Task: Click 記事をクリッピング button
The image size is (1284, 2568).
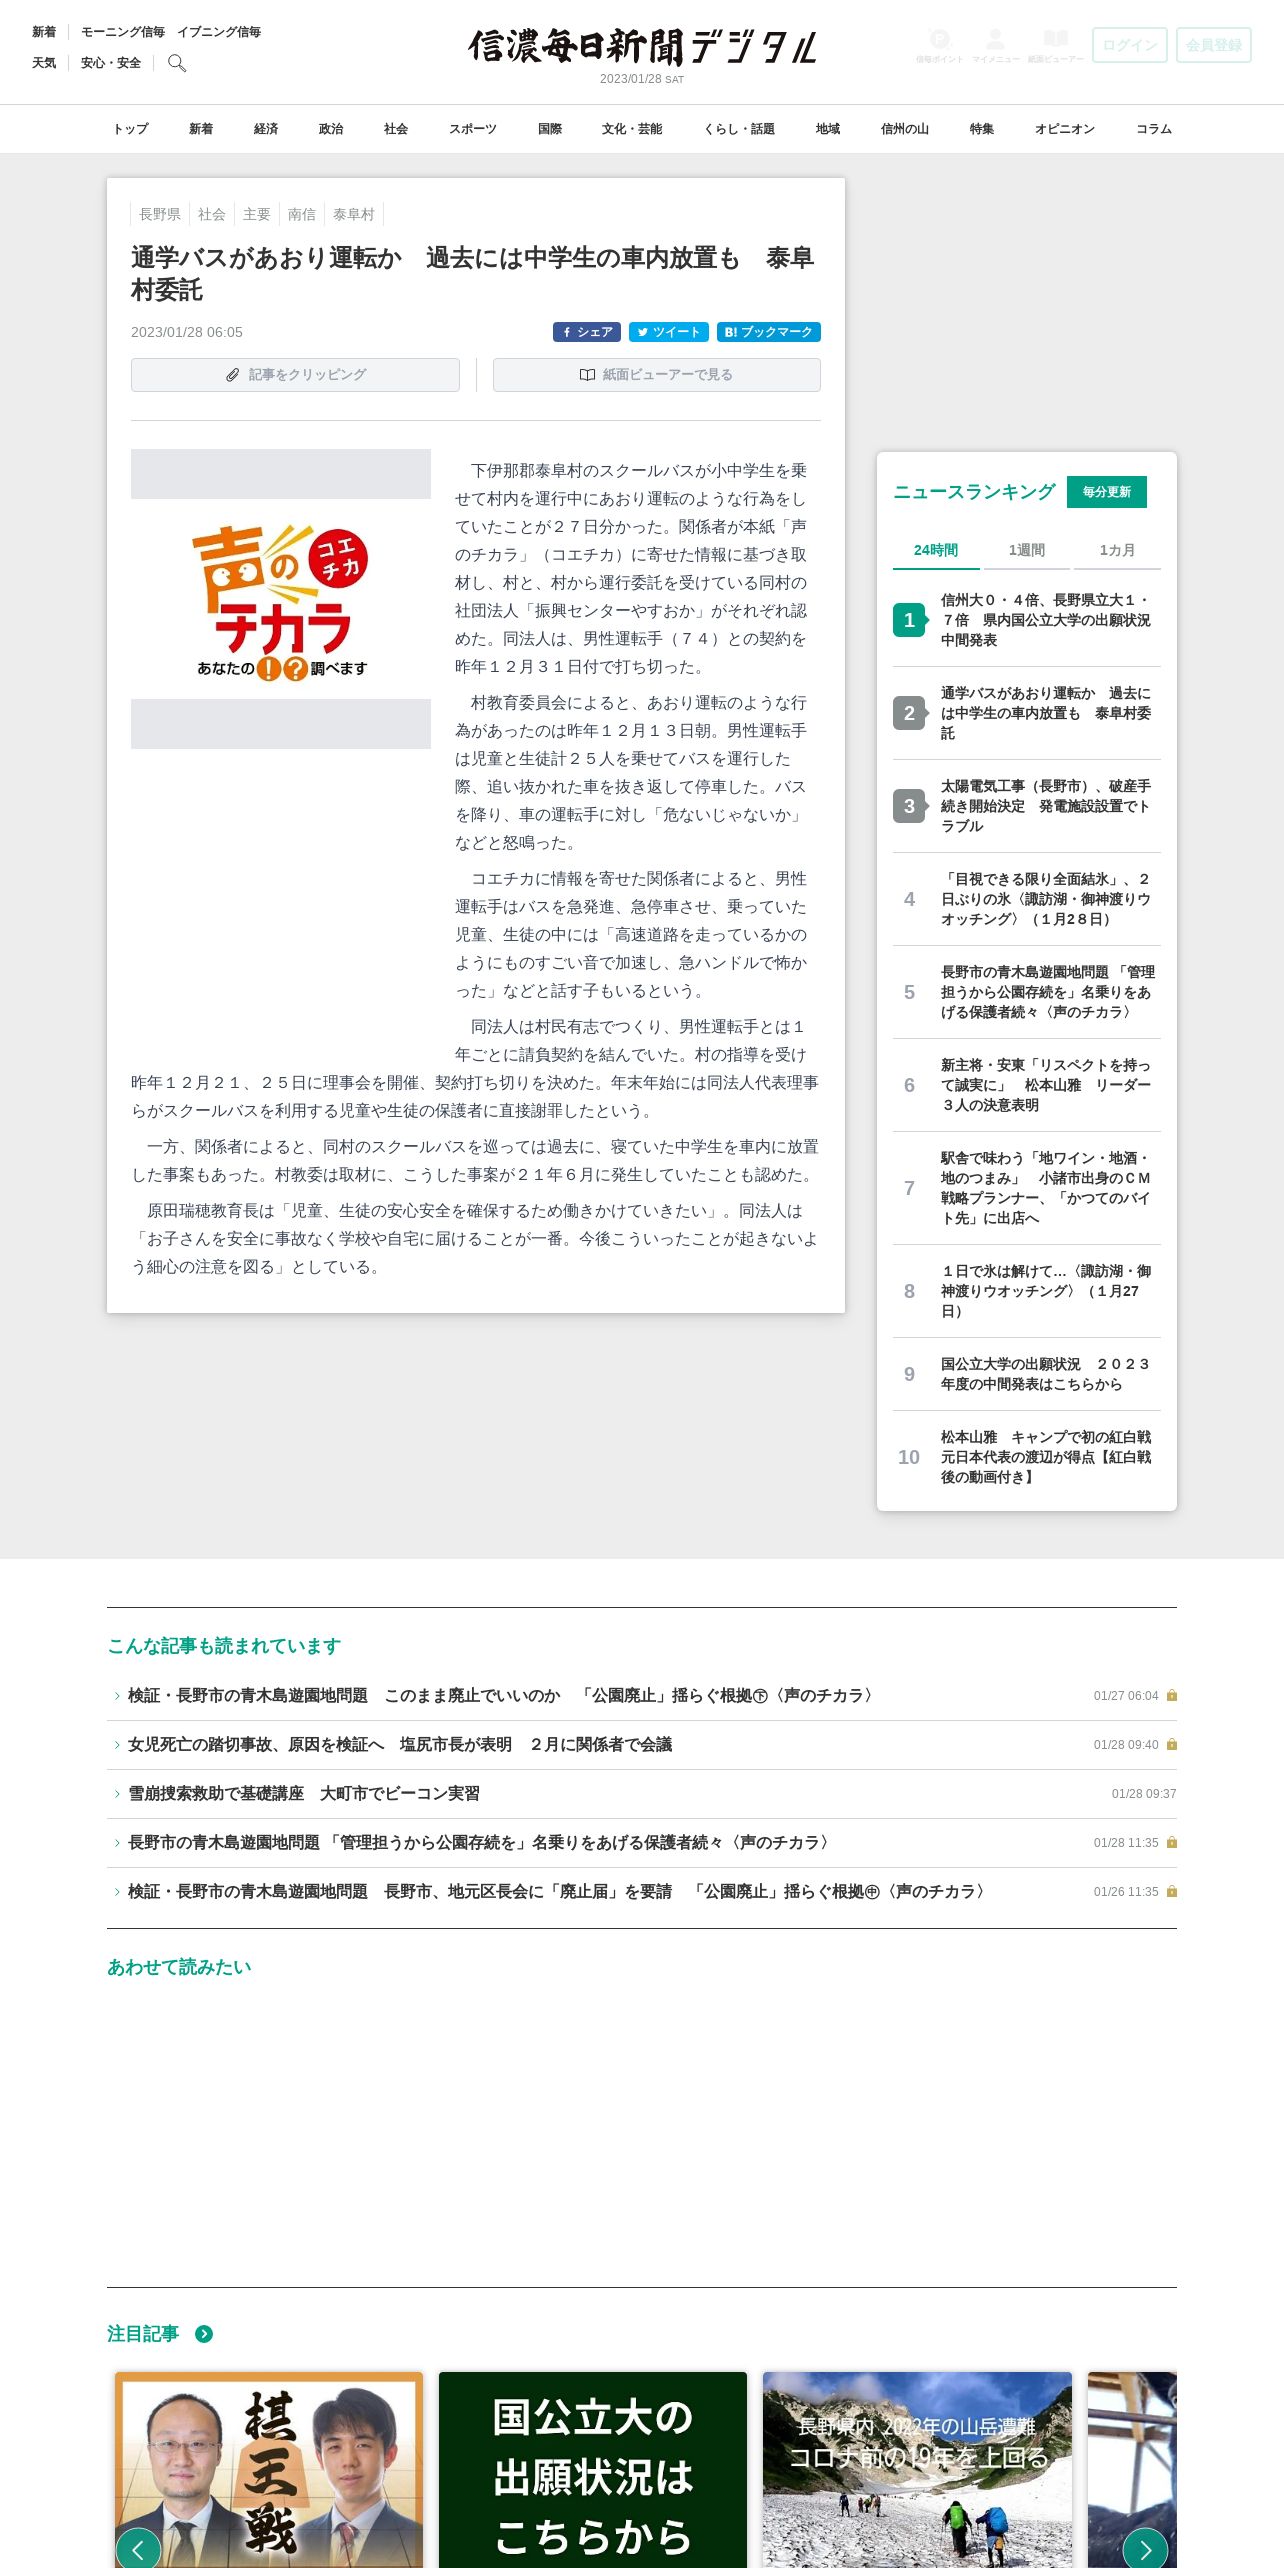Action: [x=295, y=374]
